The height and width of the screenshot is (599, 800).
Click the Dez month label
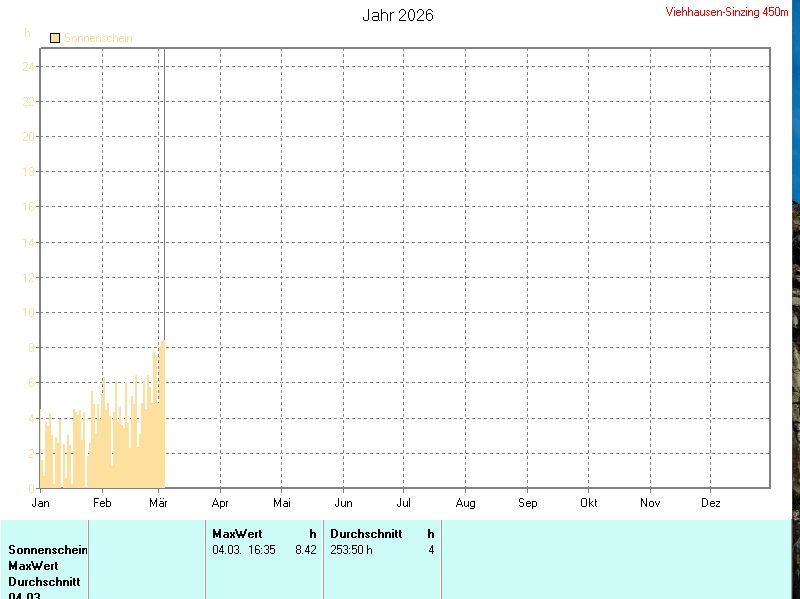[x=711, y=502]
